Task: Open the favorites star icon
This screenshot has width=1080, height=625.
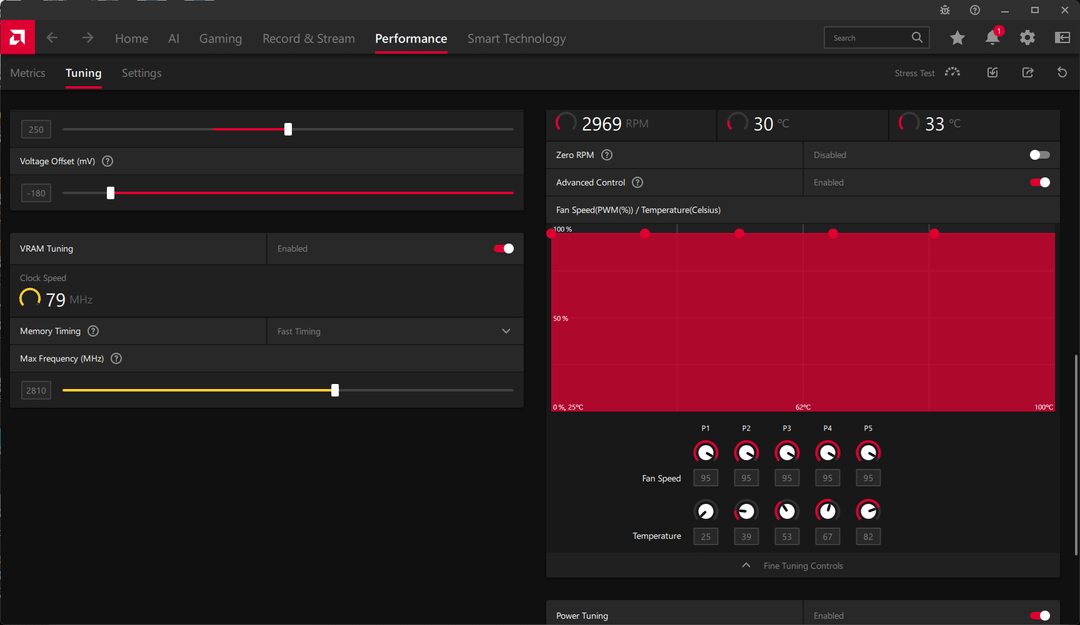Action: tap(957, 38)
